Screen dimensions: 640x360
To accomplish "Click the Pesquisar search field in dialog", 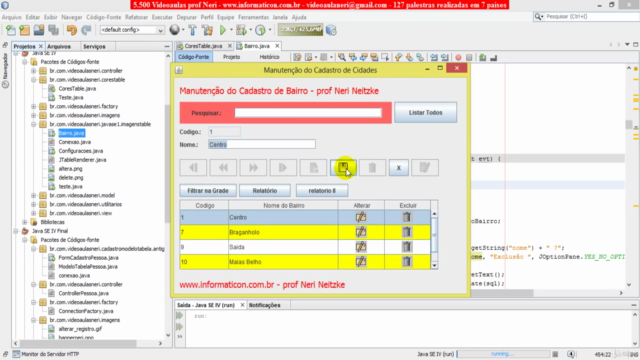I will [x=308, y=113].
